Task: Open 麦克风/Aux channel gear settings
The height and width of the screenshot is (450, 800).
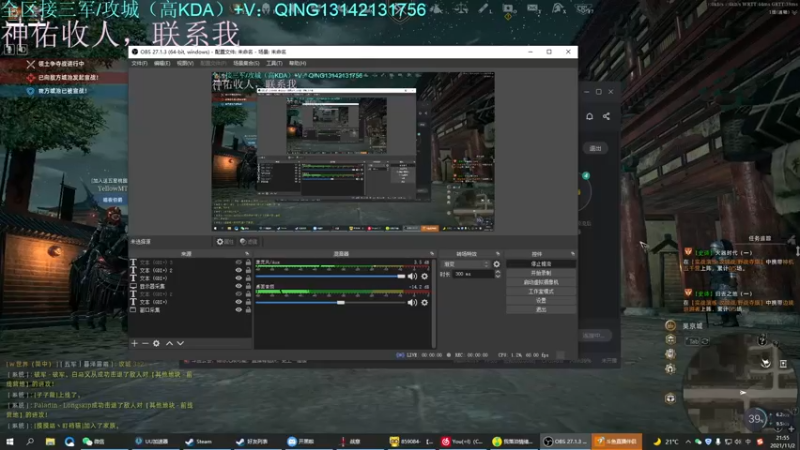Action: pyautogui.click(x=424, y=276)
